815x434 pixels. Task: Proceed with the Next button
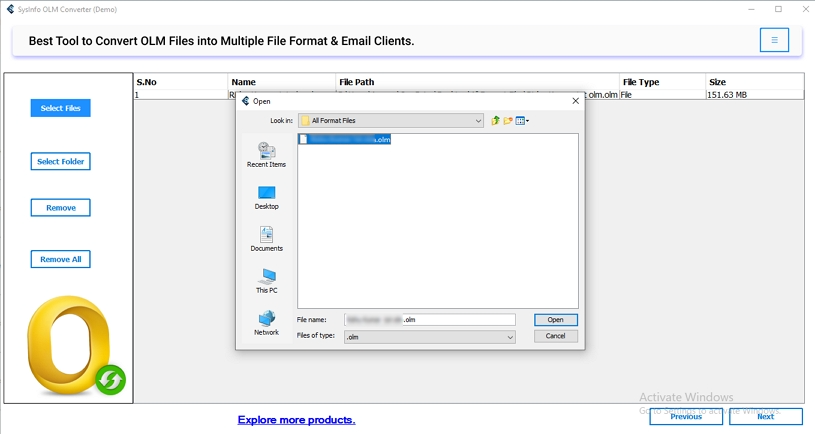point(766,416)
